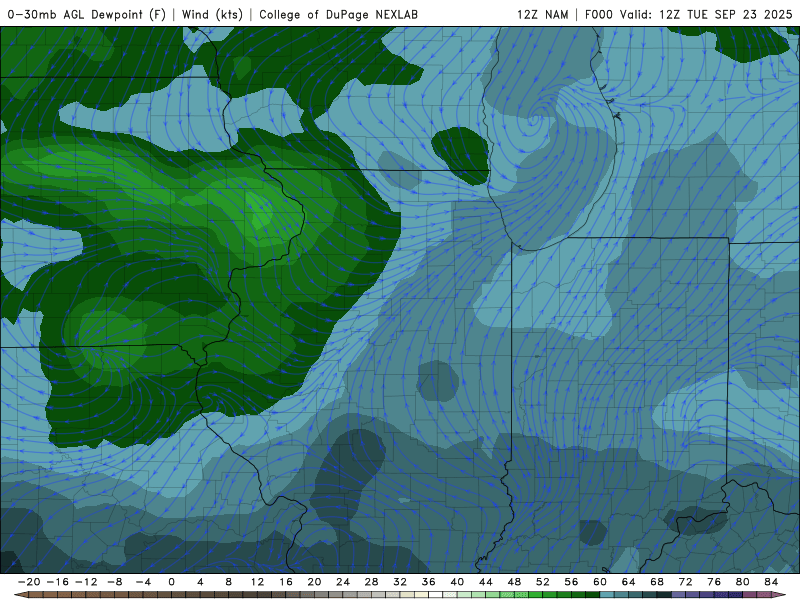
Task: Click the 28 value on the legend scale
Action: 371,582
